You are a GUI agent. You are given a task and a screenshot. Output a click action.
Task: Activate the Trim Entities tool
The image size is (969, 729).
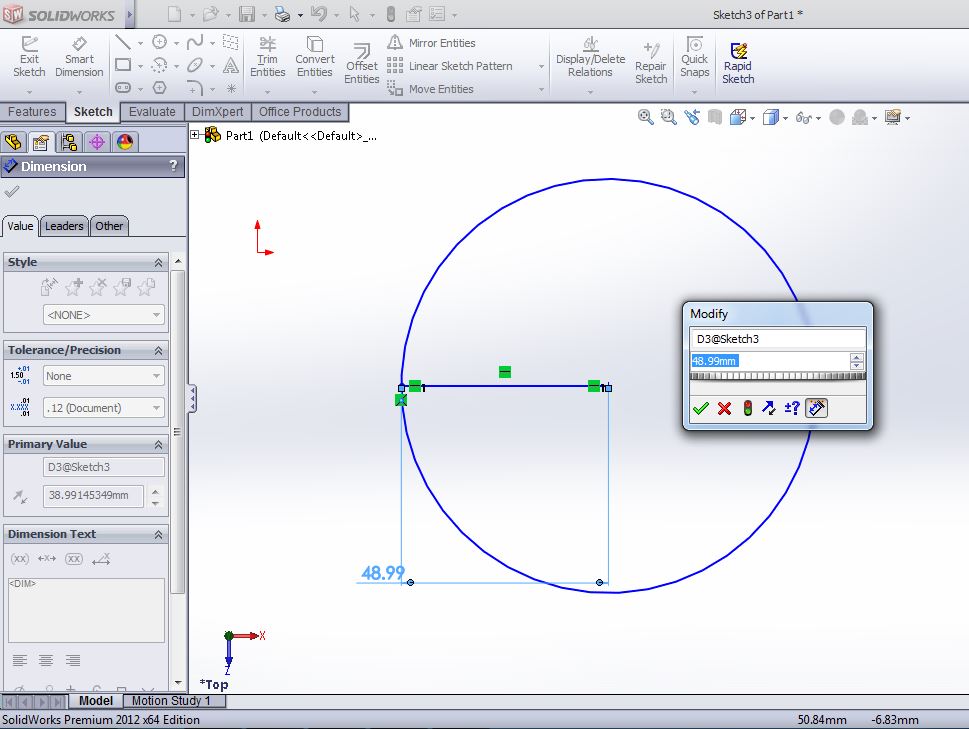pyautogui.click(x=267, y=58)
